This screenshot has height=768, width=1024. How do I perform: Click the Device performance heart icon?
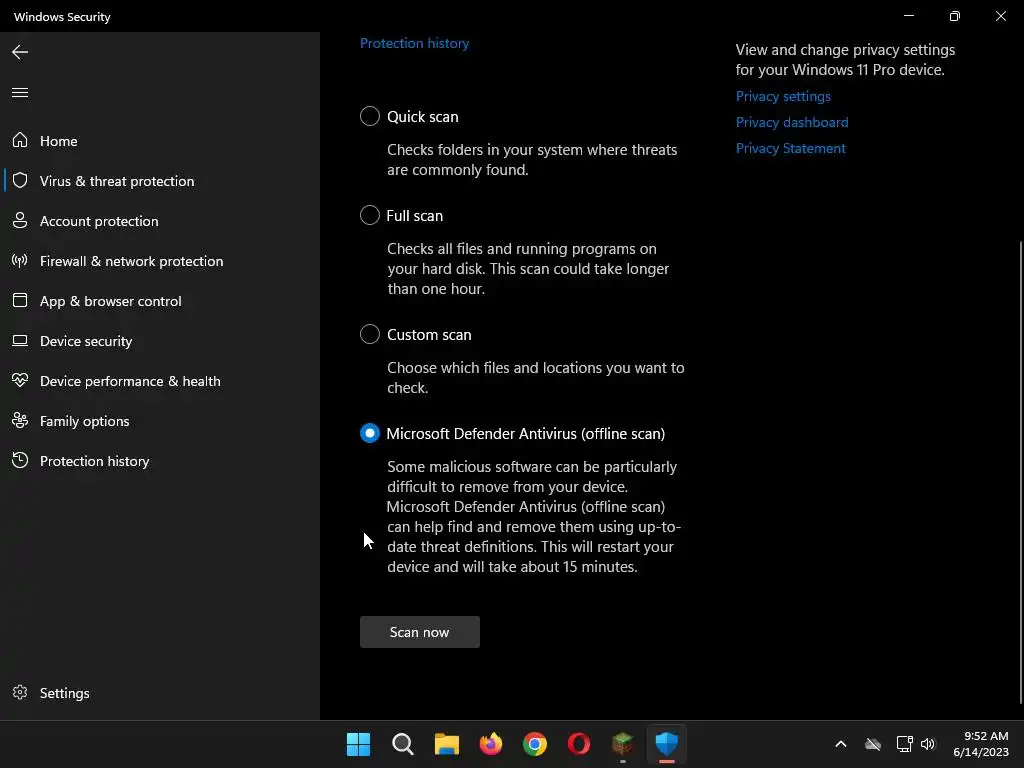(x=20, y=380)
